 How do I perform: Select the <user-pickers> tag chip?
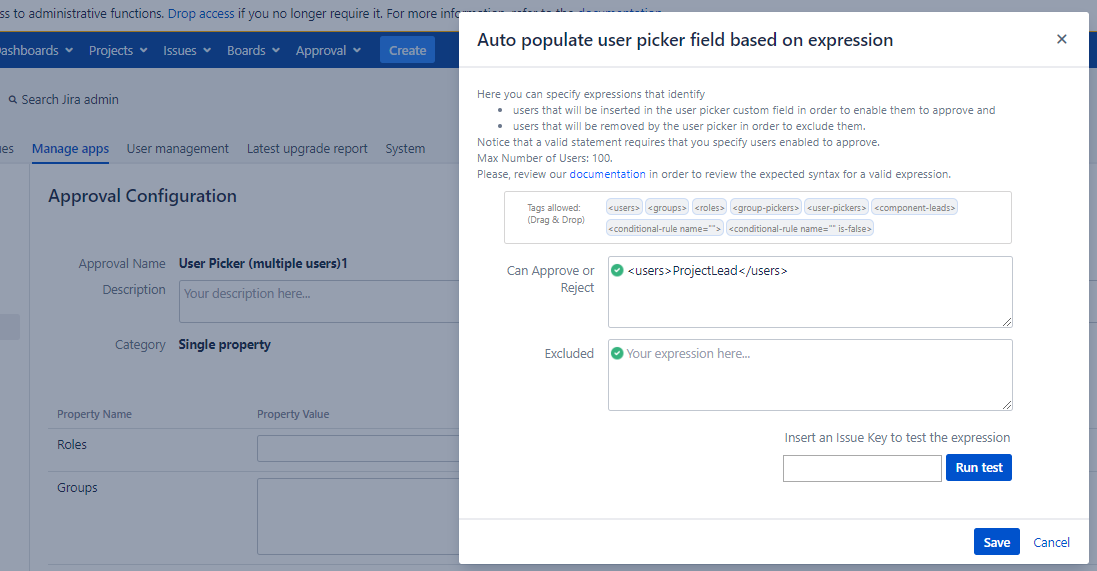coord(837,207)
